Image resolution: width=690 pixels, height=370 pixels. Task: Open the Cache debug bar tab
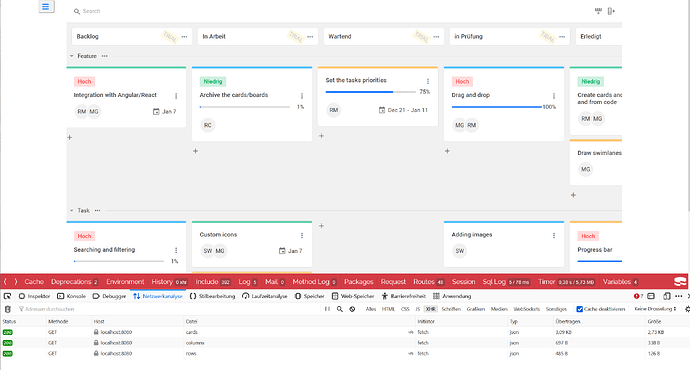click(x=34, y=282)
